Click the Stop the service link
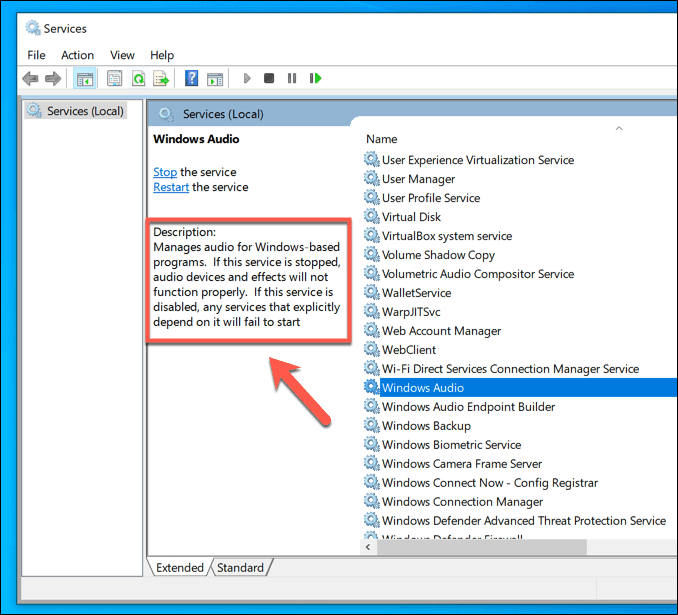678x615 pixels. pos(165,172)
